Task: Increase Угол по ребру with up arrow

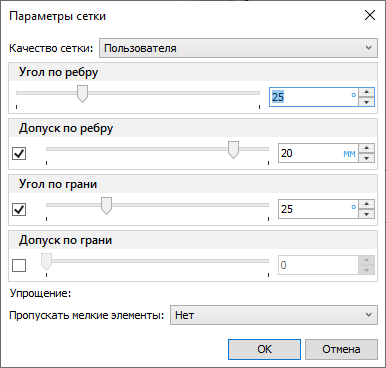Action: [x=367, y=92]
